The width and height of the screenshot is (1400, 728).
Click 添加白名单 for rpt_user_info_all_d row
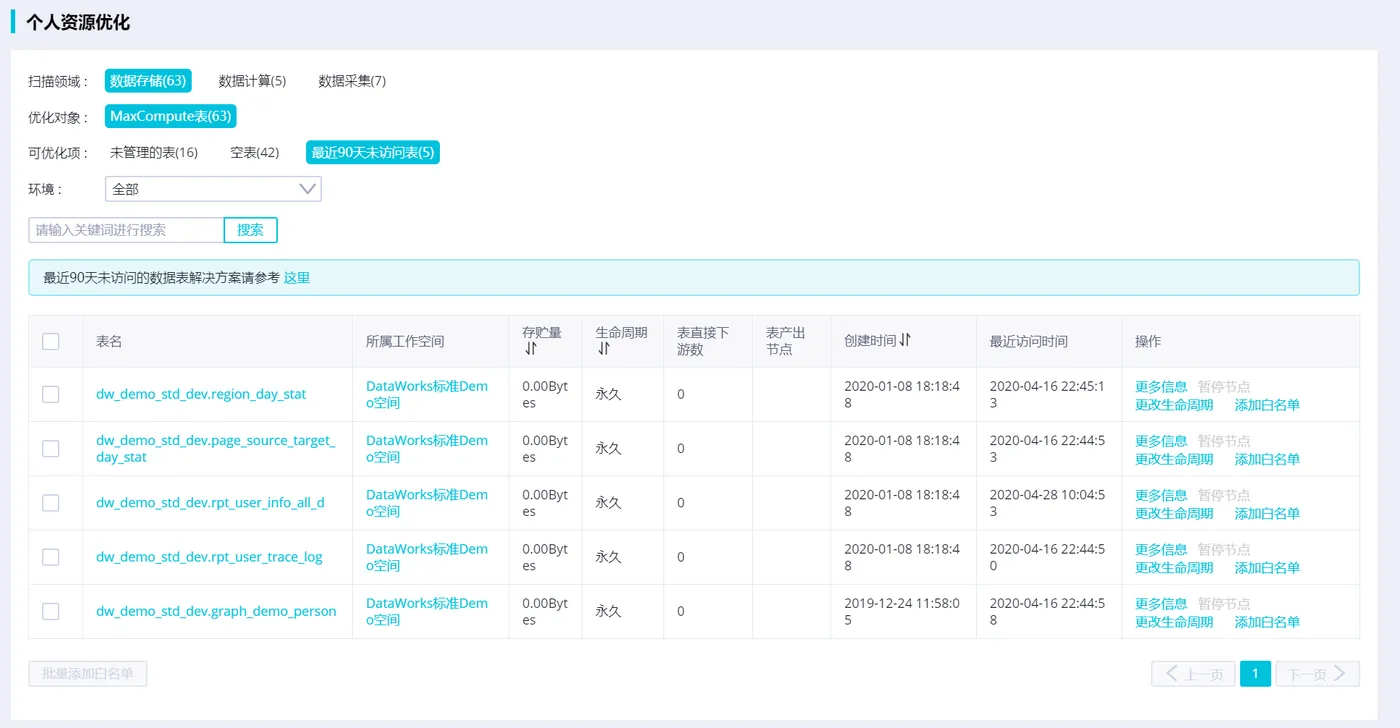pos(1267,513)
